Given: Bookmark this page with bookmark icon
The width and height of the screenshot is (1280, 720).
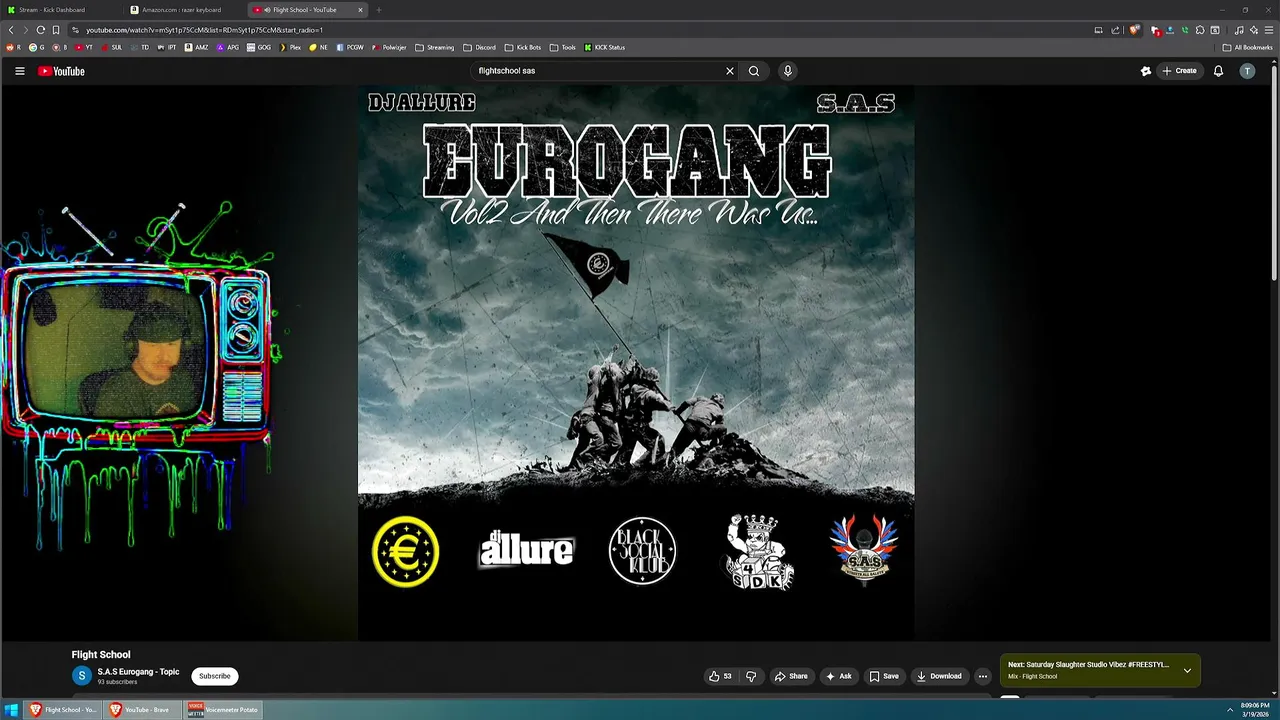Looking at the screenshot, I should point(56,30).
